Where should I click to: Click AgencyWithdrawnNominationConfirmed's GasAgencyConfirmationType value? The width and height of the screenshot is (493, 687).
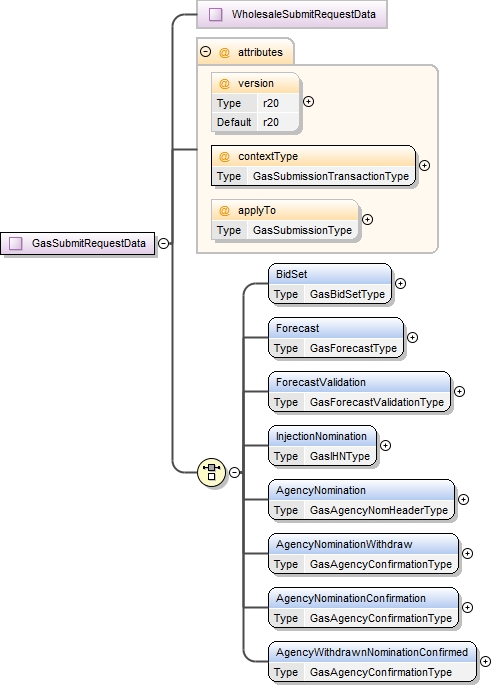pos(381,673)
